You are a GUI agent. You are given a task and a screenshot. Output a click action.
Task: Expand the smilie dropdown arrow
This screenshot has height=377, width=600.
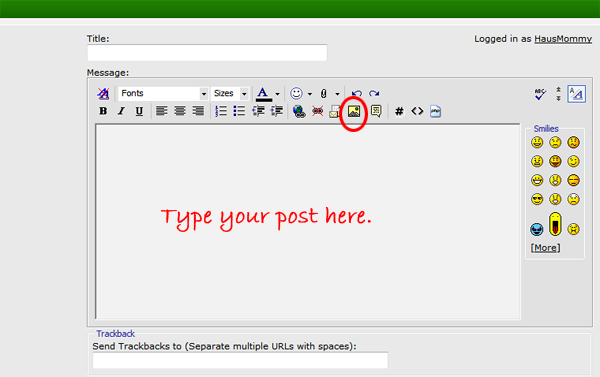click(310, 94)
